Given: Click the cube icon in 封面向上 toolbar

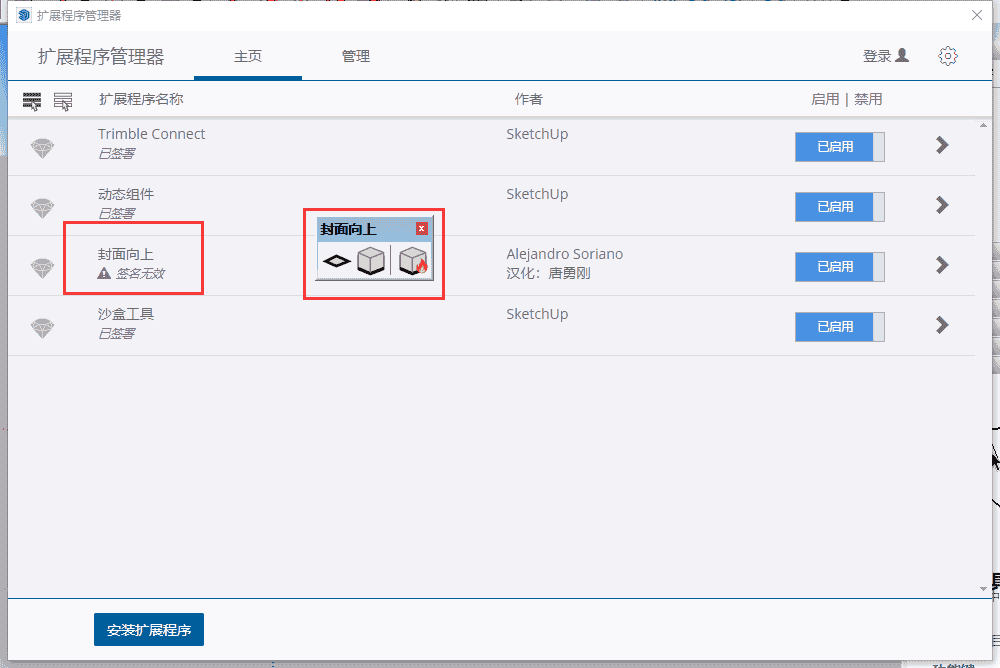Looking at the screenshot, I should [x=371, y=261].
